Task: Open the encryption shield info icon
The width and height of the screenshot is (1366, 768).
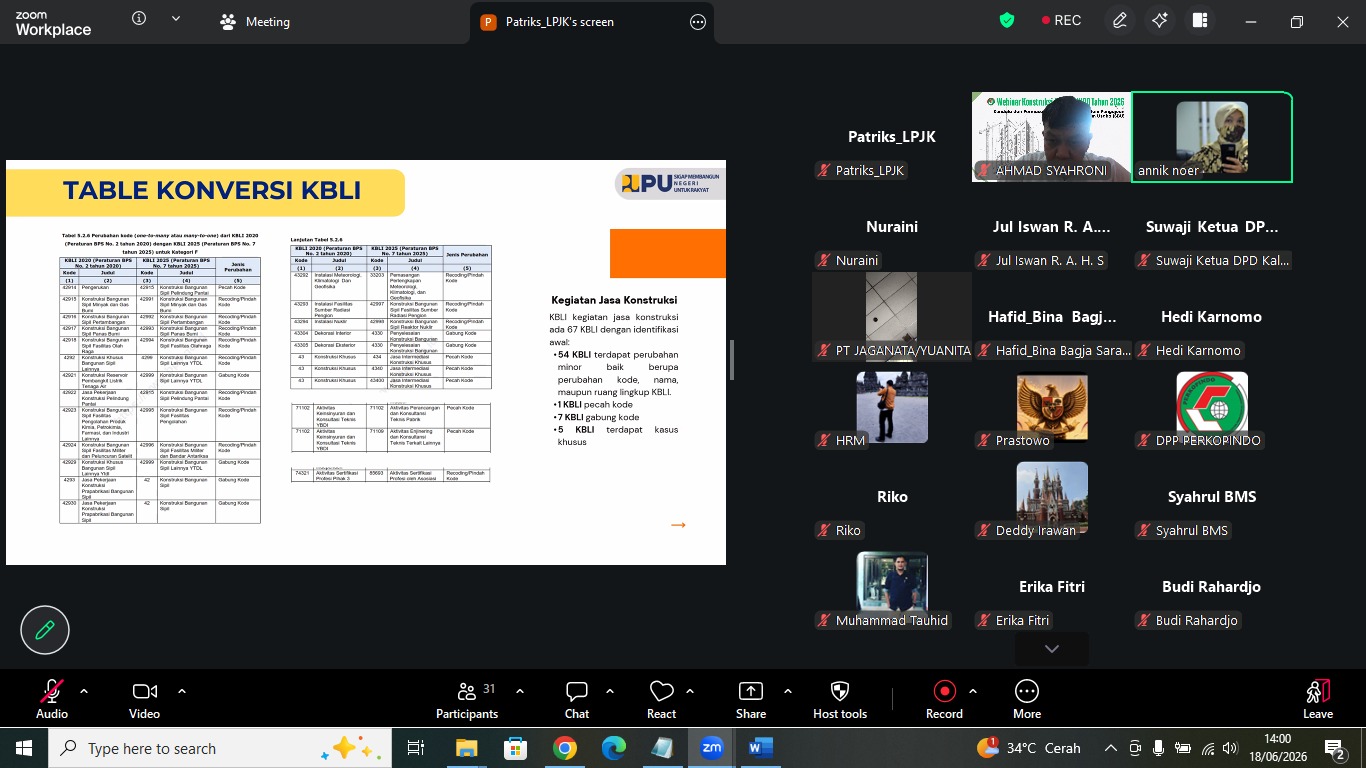Action: click(1007, 20)
